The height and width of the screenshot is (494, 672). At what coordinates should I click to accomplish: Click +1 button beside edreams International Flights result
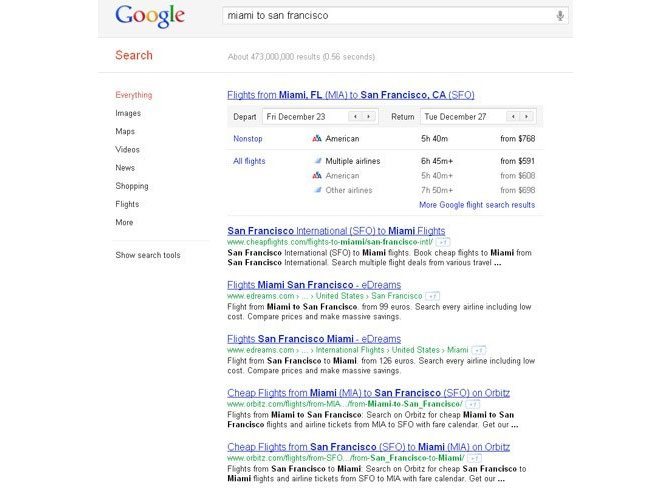[479, 350]
